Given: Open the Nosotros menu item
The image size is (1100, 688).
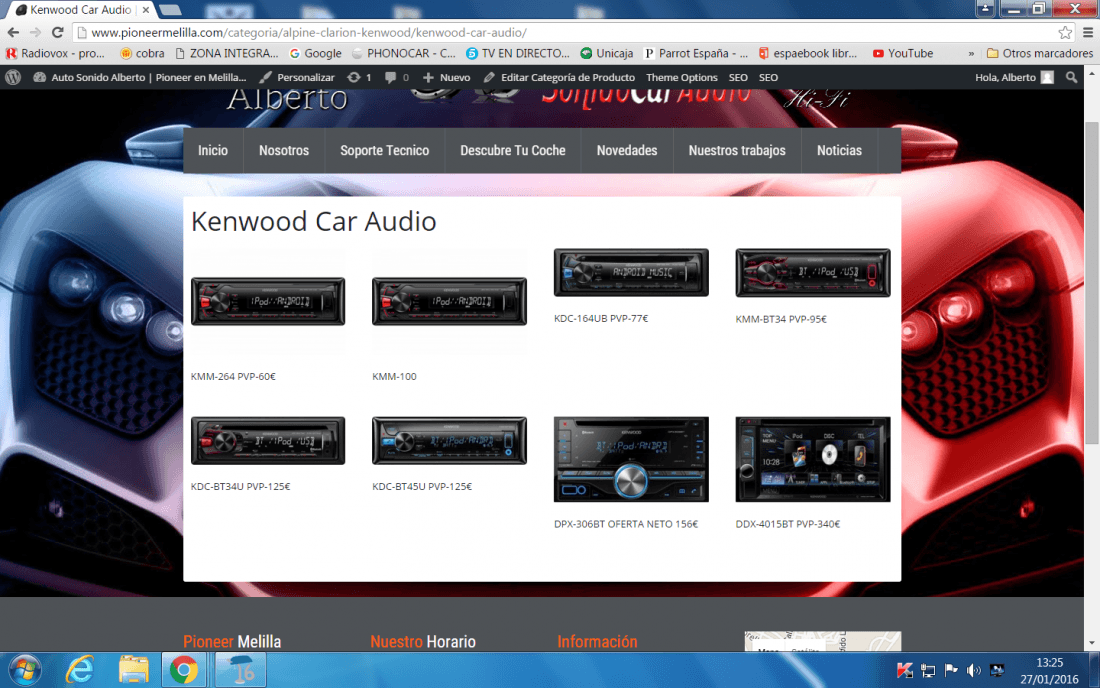Looking at the screenshot, I should [x=284, y=150].
